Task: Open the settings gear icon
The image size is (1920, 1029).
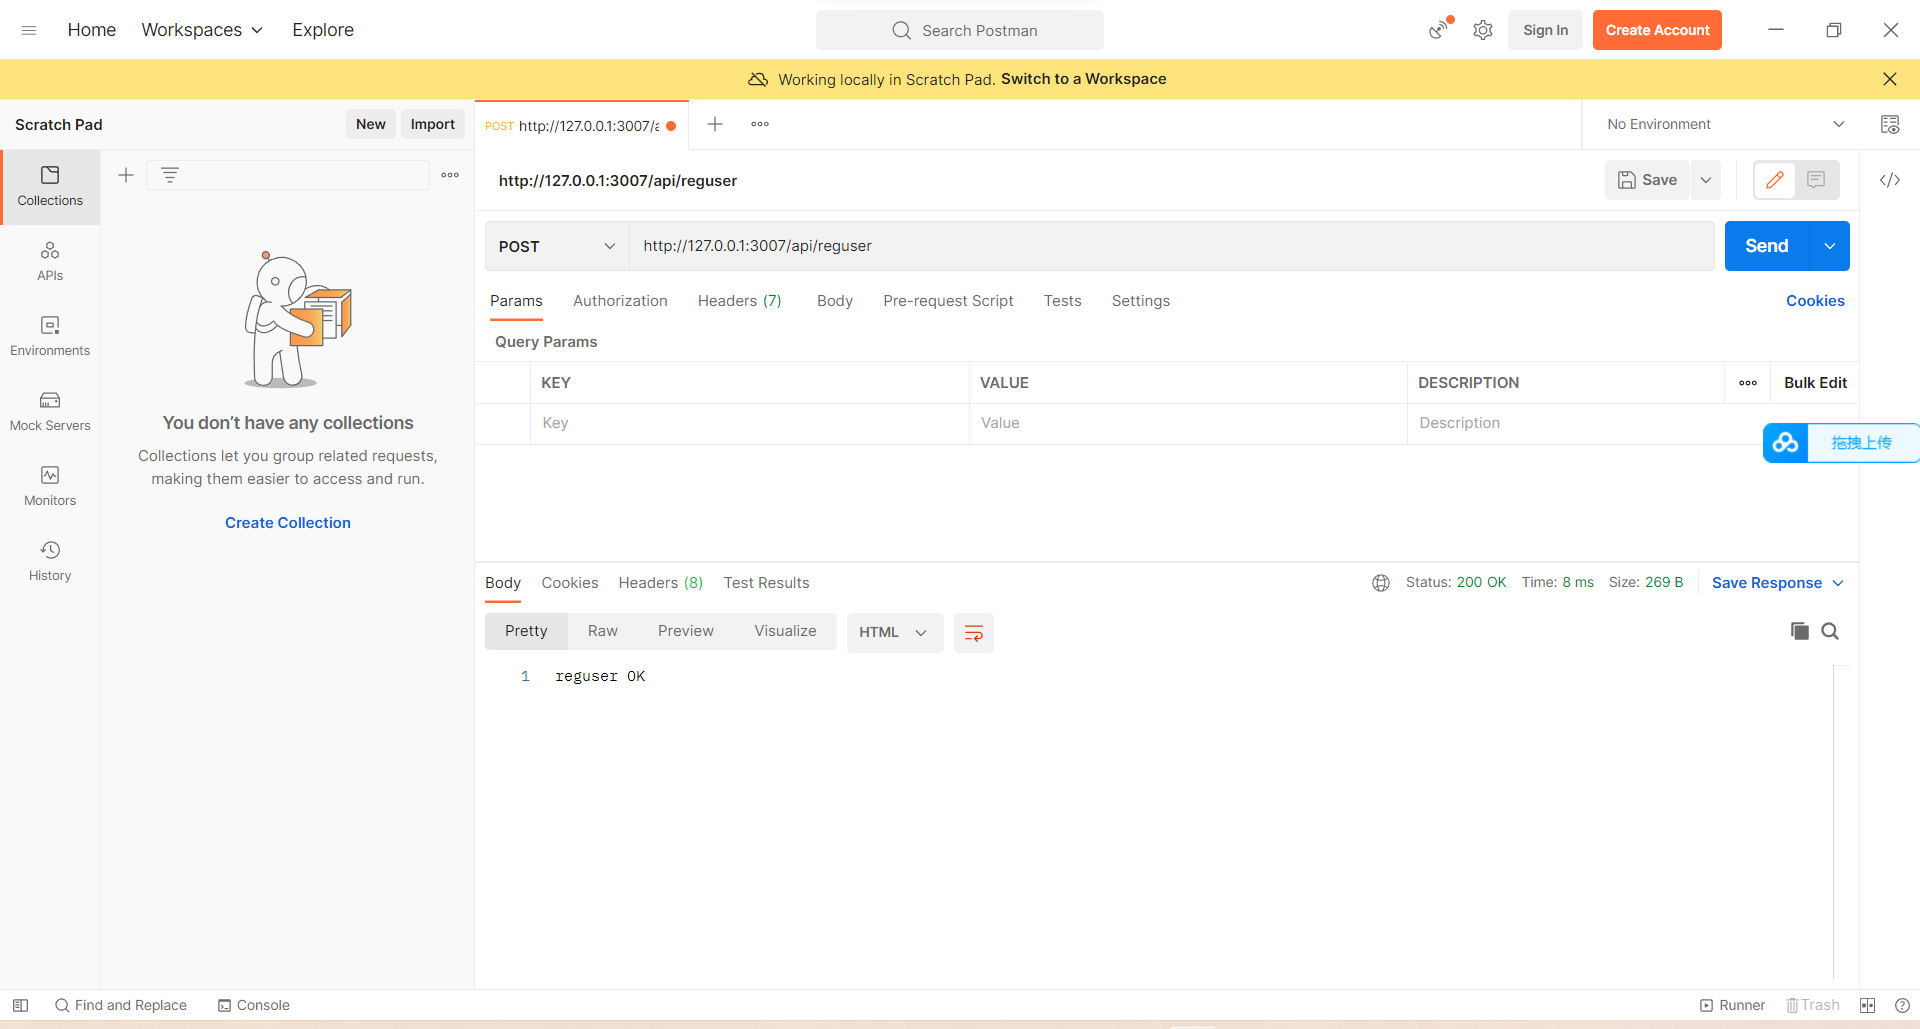Action: click(x=1483, y=30)
